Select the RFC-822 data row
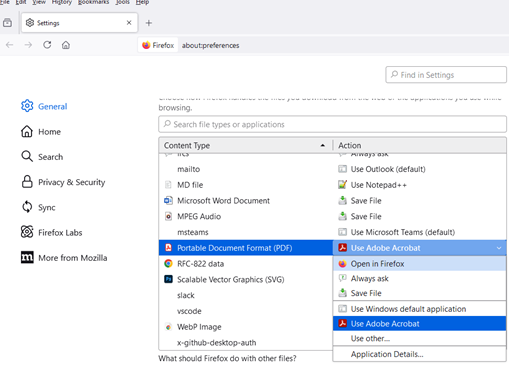The image size is (509, 368). [x=246, y=264]
